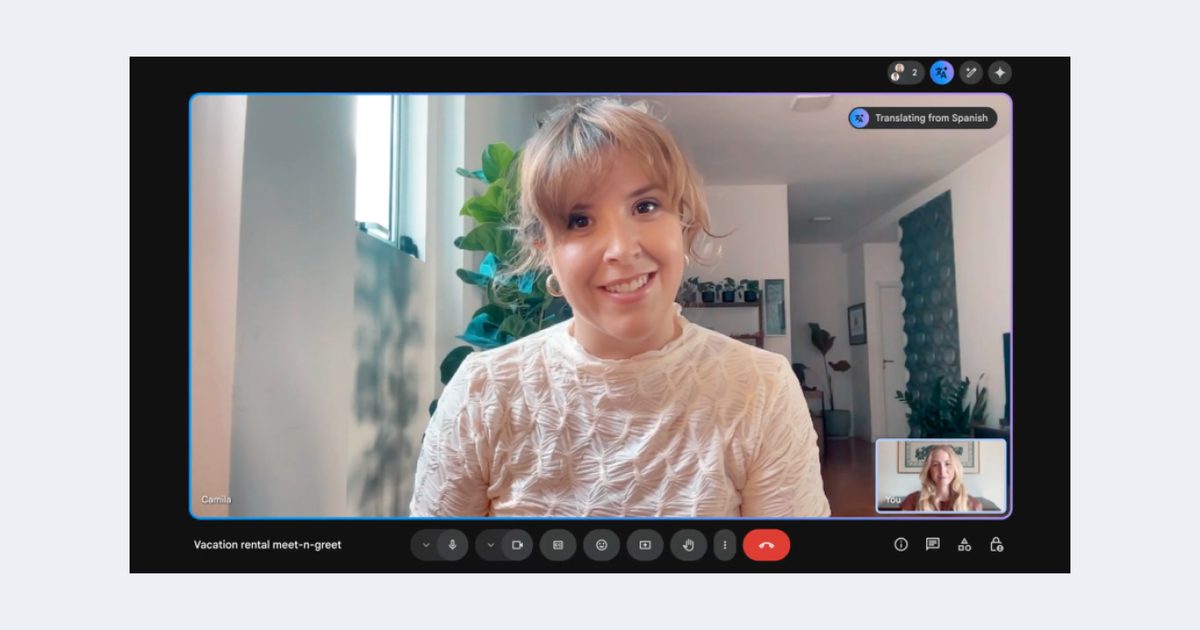
Task: Click the "Translating from Spanish" indicator chip
Action: (923, 118)
